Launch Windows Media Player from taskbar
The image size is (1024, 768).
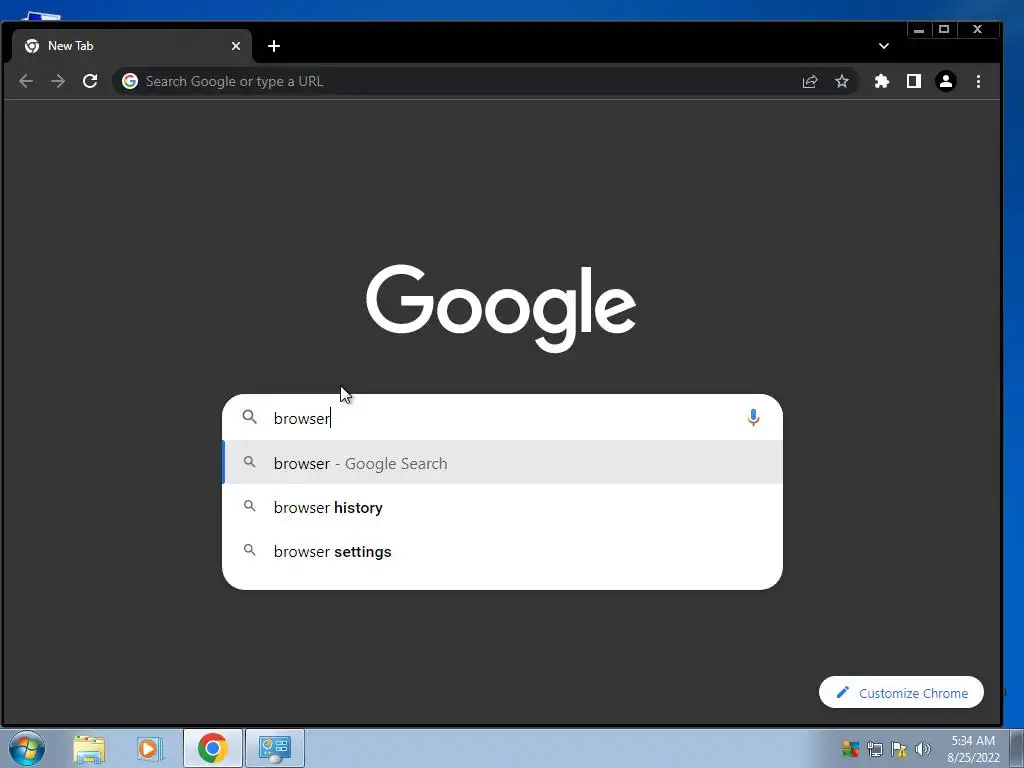(150, 748)
